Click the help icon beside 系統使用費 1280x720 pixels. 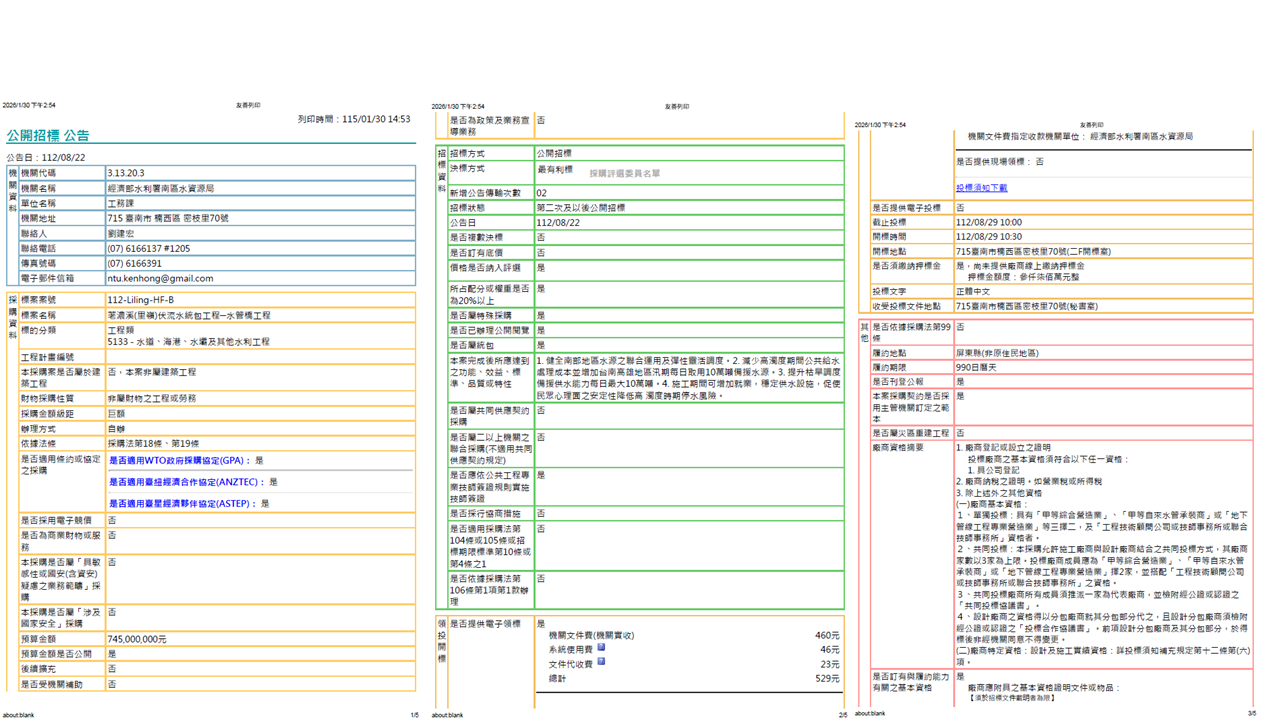[601, 648]
